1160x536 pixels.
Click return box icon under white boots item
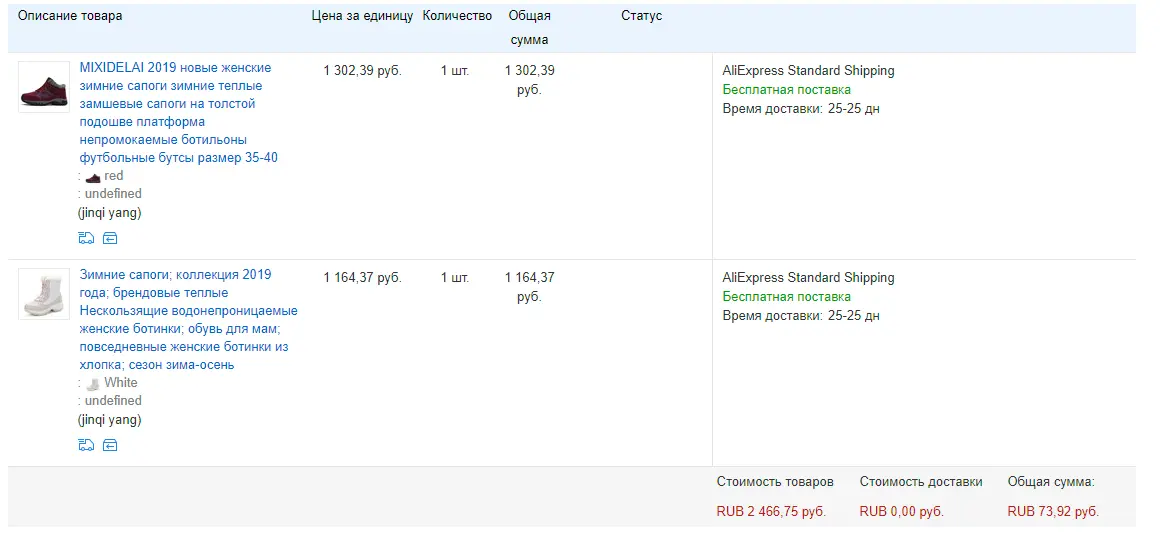(109, 445)
